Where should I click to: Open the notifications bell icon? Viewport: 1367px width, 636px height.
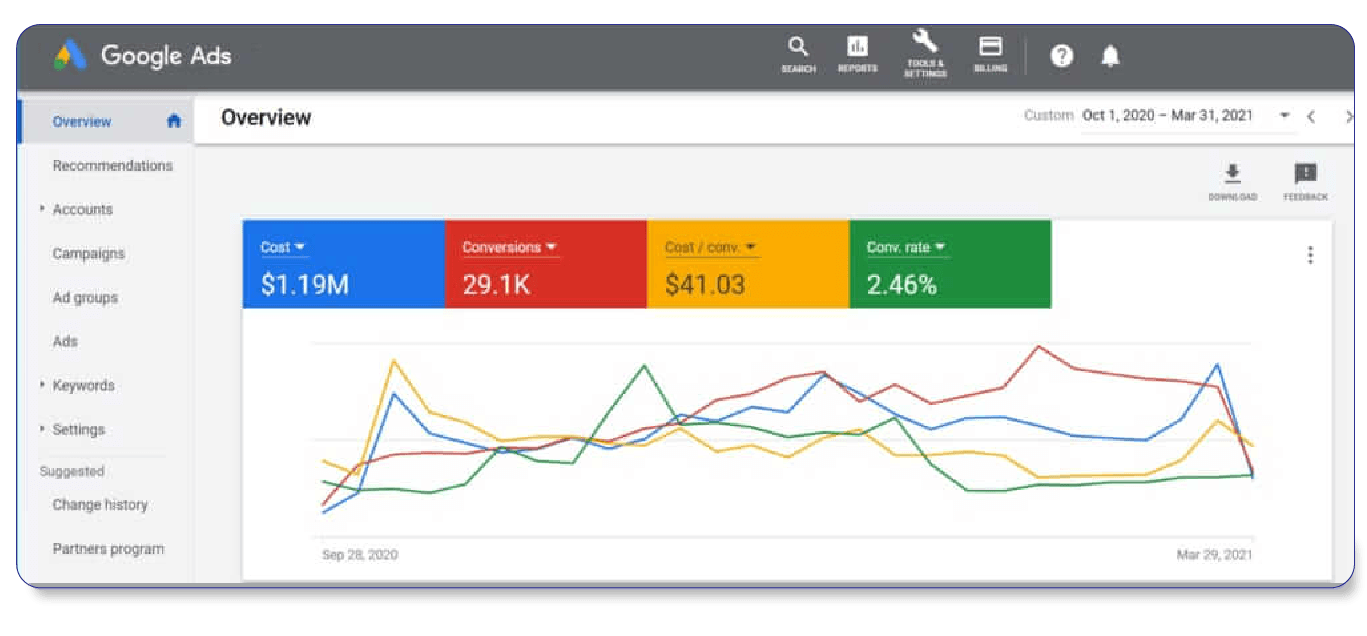click(x=1110, y=57)
